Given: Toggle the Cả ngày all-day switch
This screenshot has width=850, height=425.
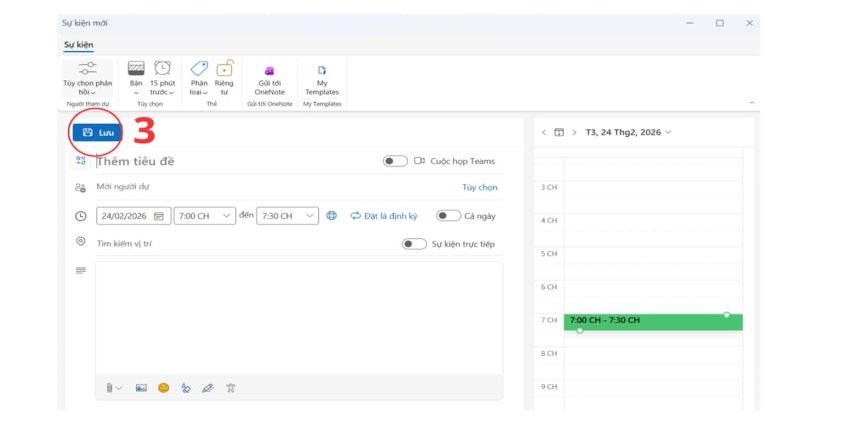Looking at the screenshot, I should point(448,216).
